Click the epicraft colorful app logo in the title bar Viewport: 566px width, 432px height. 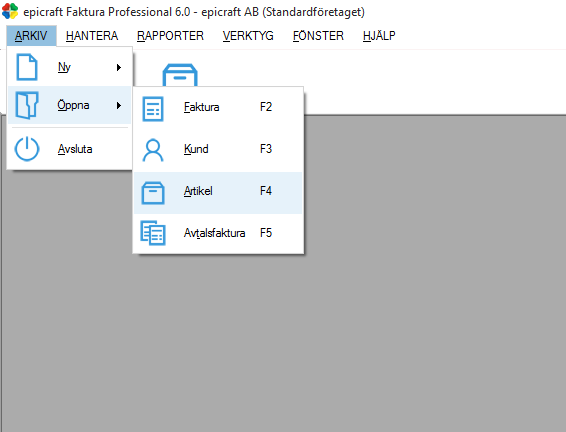10,11
